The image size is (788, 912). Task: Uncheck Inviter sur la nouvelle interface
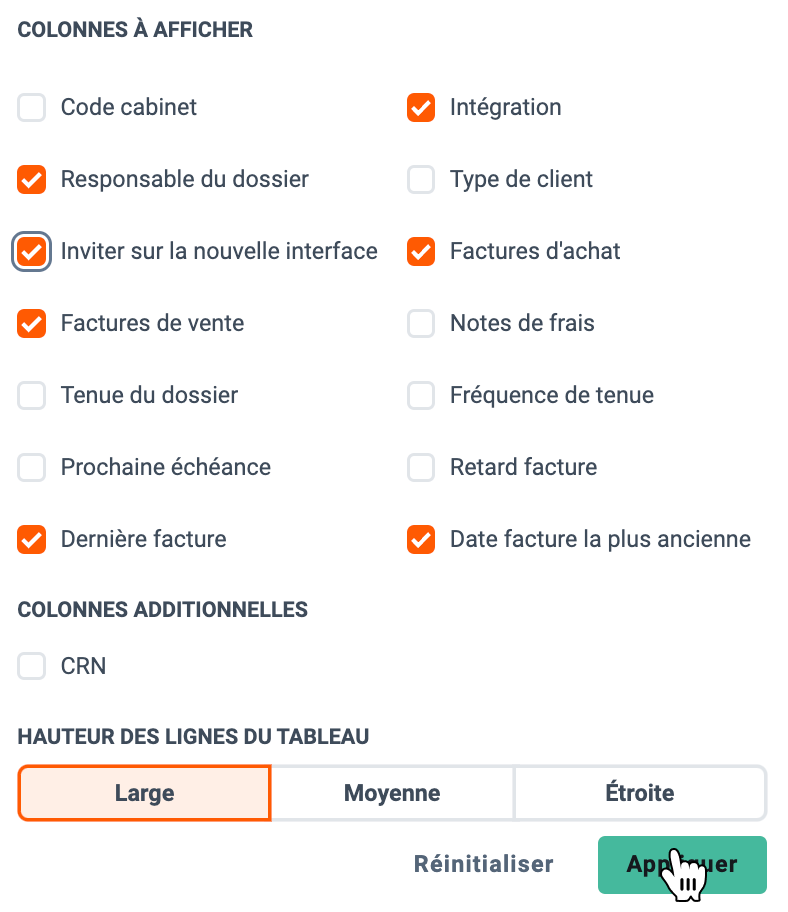(31, 252)
